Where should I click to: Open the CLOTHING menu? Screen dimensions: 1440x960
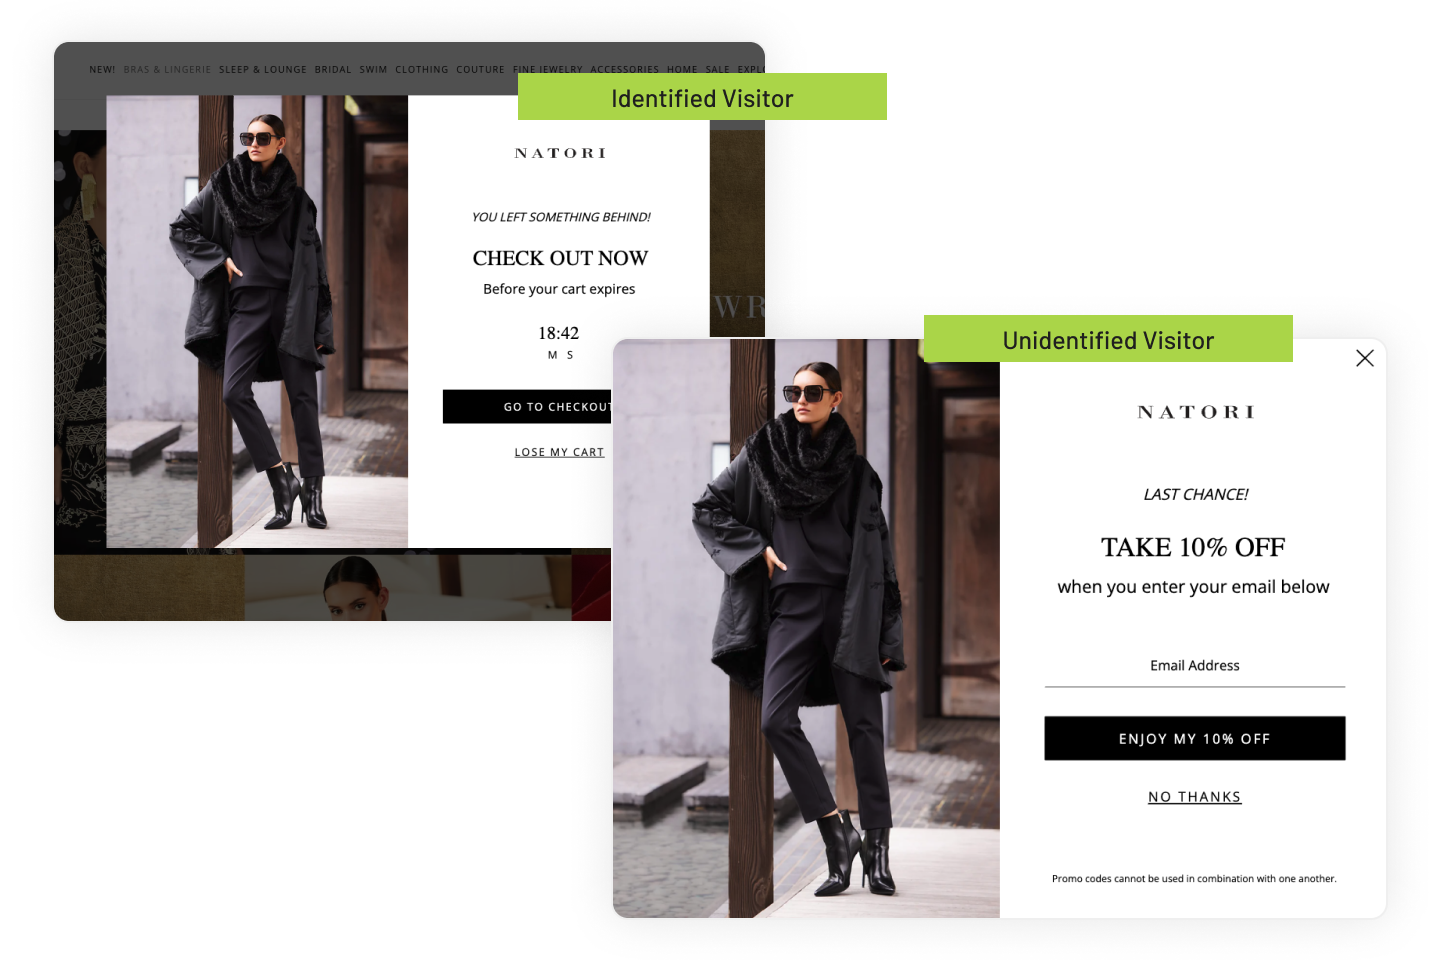pyautogui.click(x=421, y=70)
